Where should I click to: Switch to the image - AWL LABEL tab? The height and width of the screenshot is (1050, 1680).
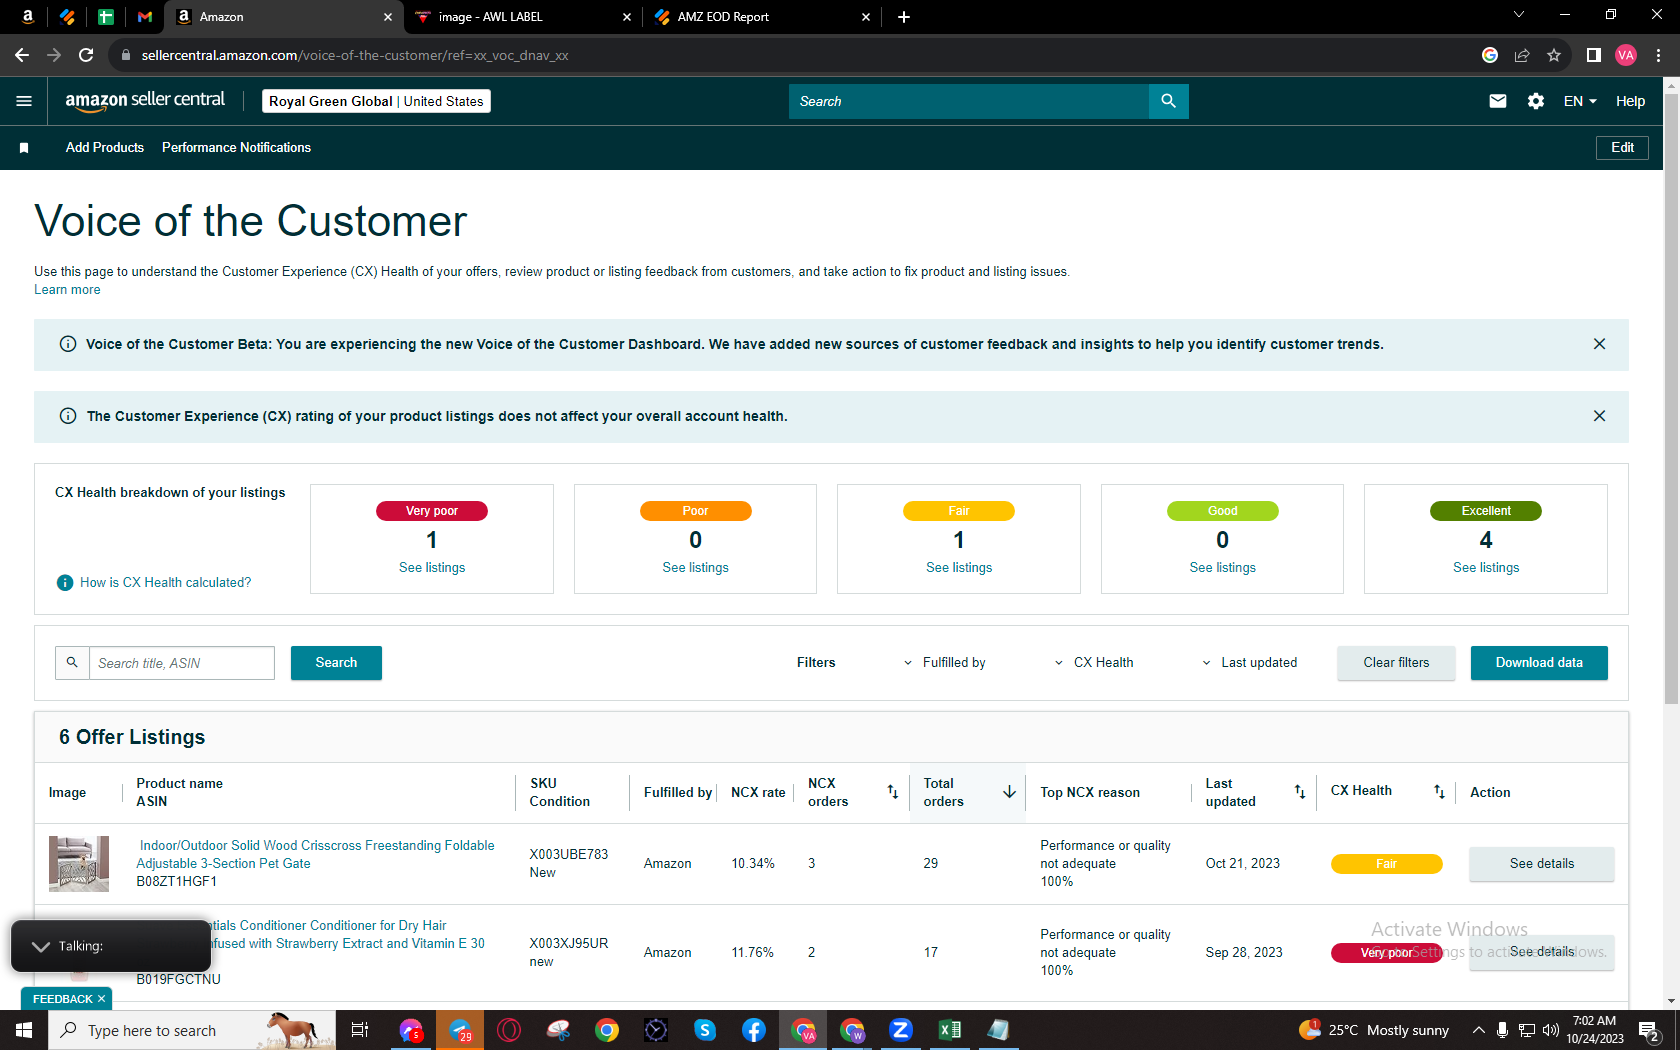[x=522, y=17]
